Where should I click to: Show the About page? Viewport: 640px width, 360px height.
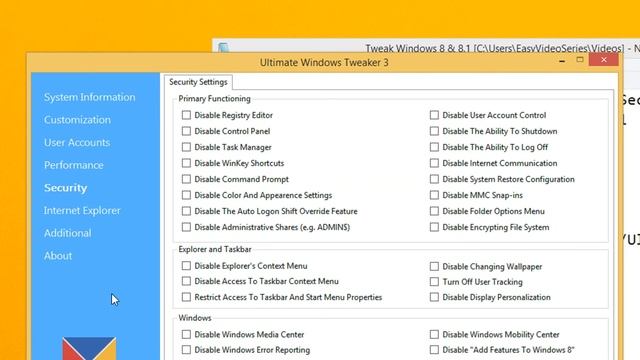pos(58,256)
